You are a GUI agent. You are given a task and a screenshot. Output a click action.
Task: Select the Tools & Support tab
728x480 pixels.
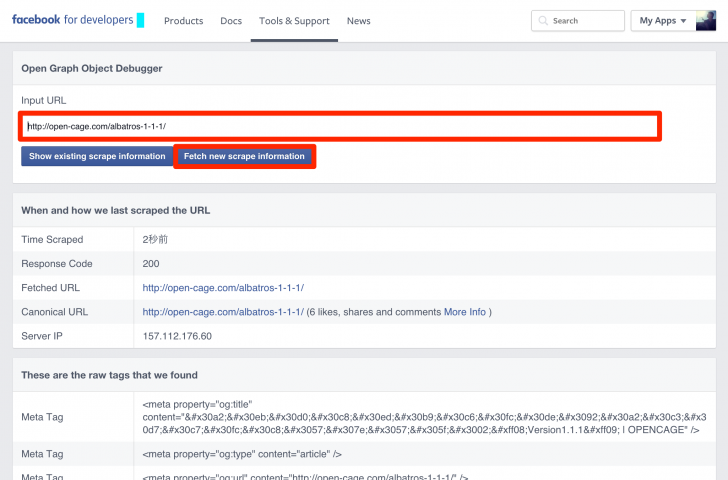coord(294,21)
